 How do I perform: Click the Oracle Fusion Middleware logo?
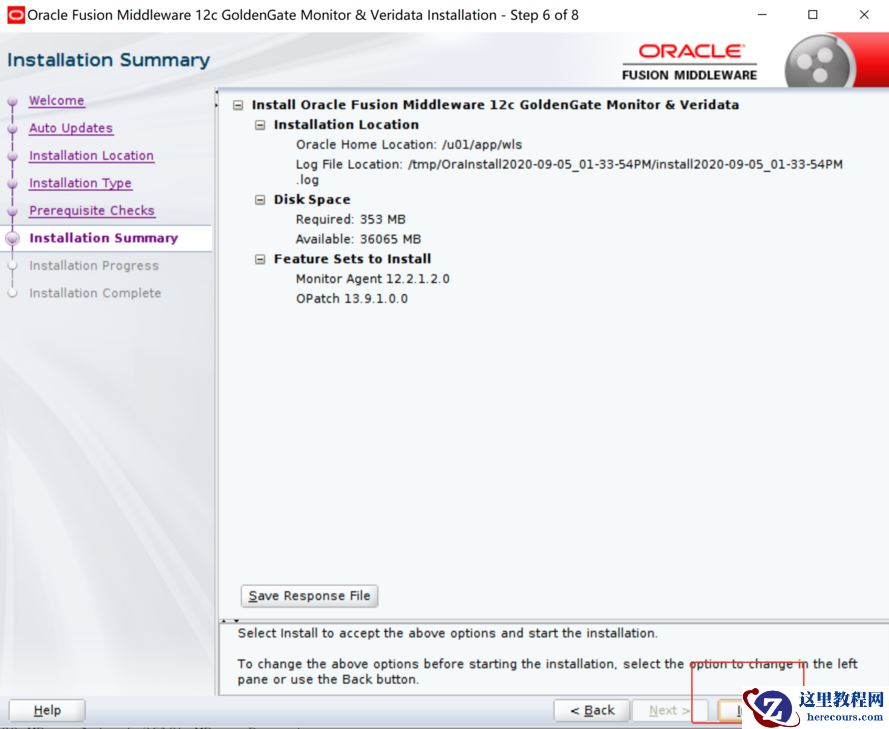click(689, 62)
